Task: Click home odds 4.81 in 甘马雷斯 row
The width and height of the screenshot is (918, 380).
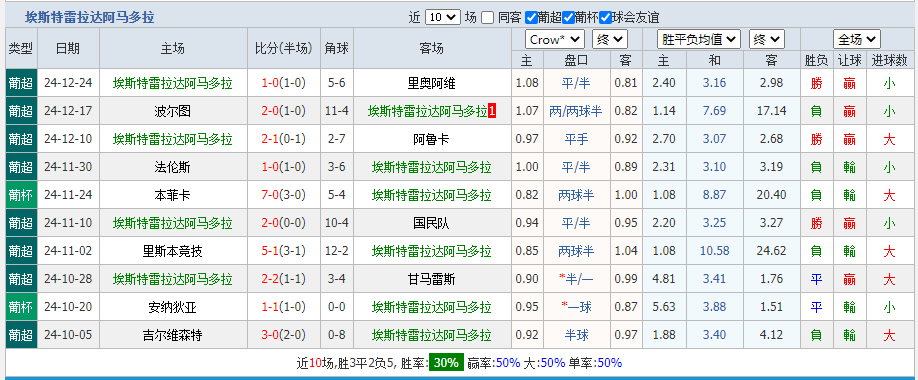Action: coord(663,279)
